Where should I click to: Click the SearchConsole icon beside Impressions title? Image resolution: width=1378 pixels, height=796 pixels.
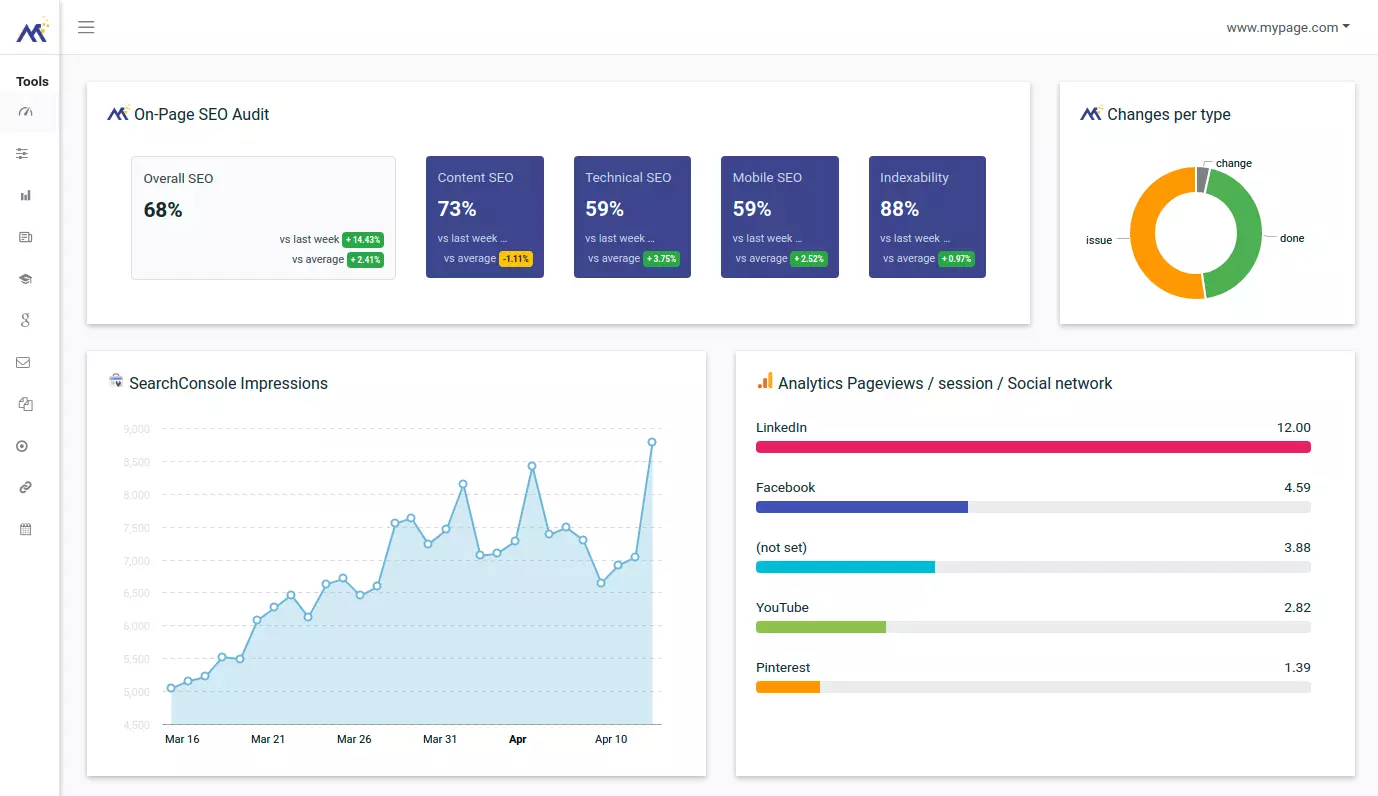click(x=116, y=381)
